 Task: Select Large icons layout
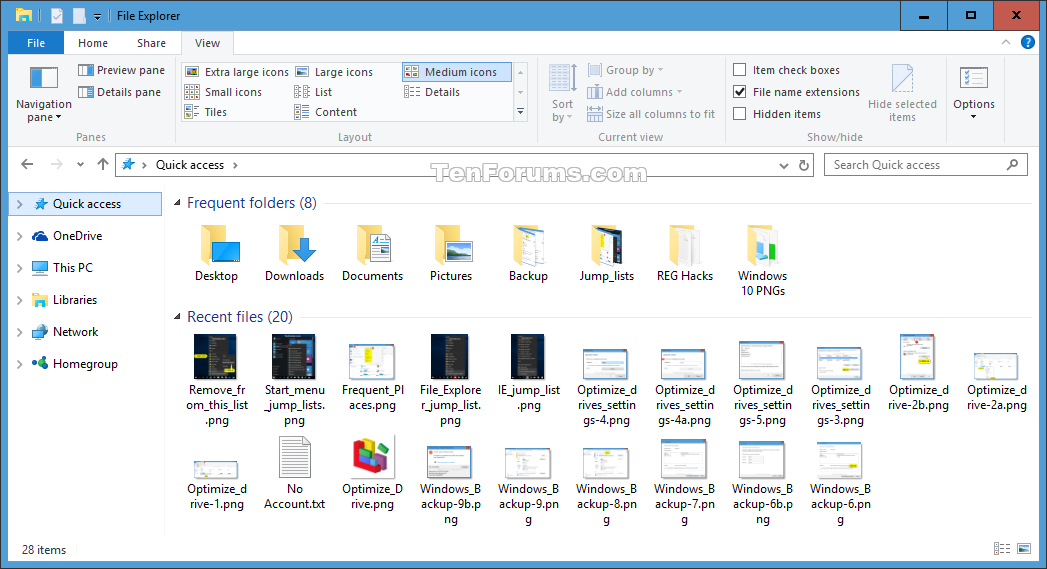334,72
